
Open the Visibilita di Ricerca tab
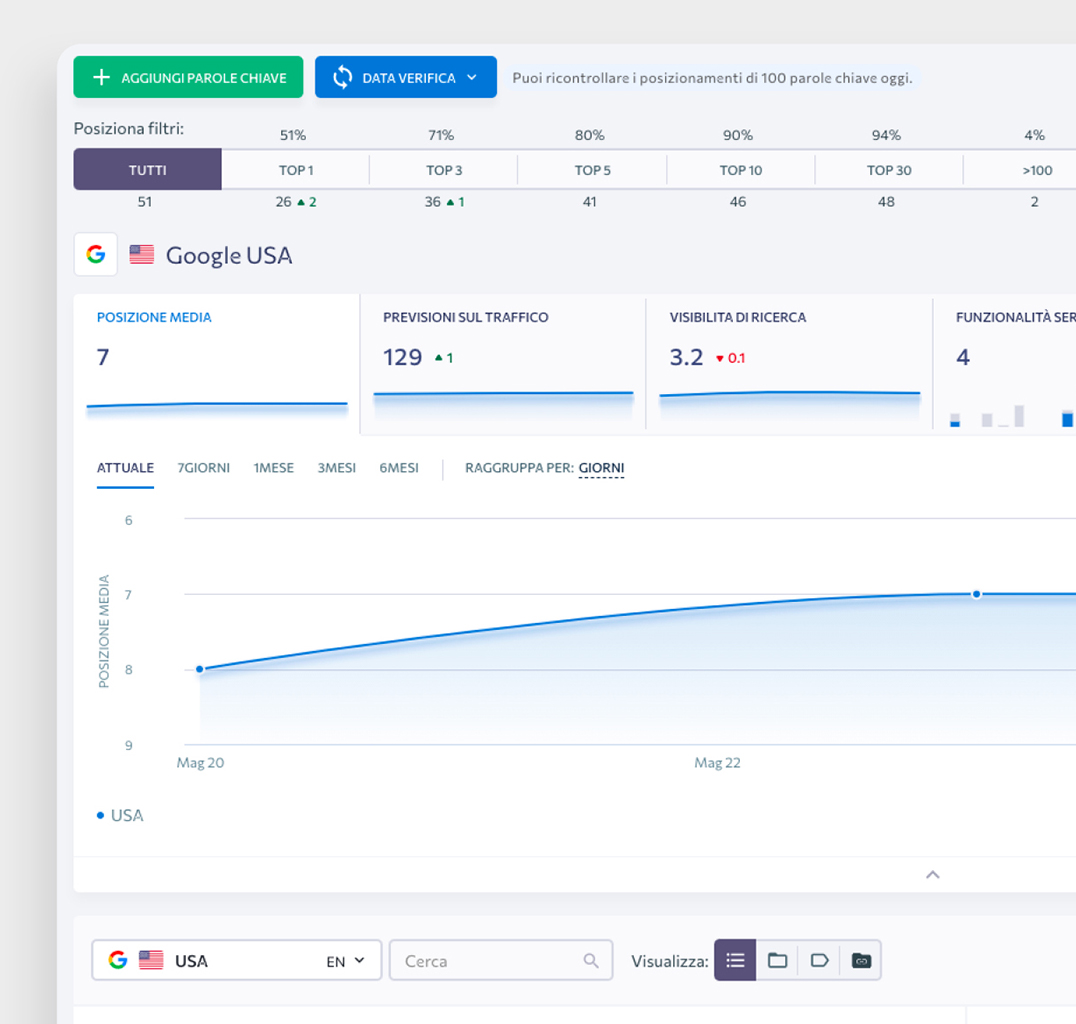(x=789, y=364)
